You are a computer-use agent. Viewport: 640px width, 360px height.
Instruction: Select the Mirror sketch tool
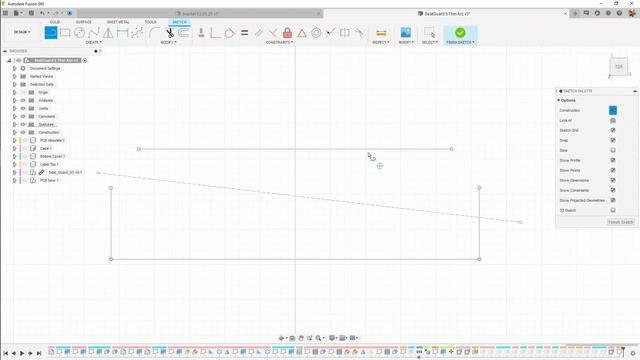[x=108, y=33]
